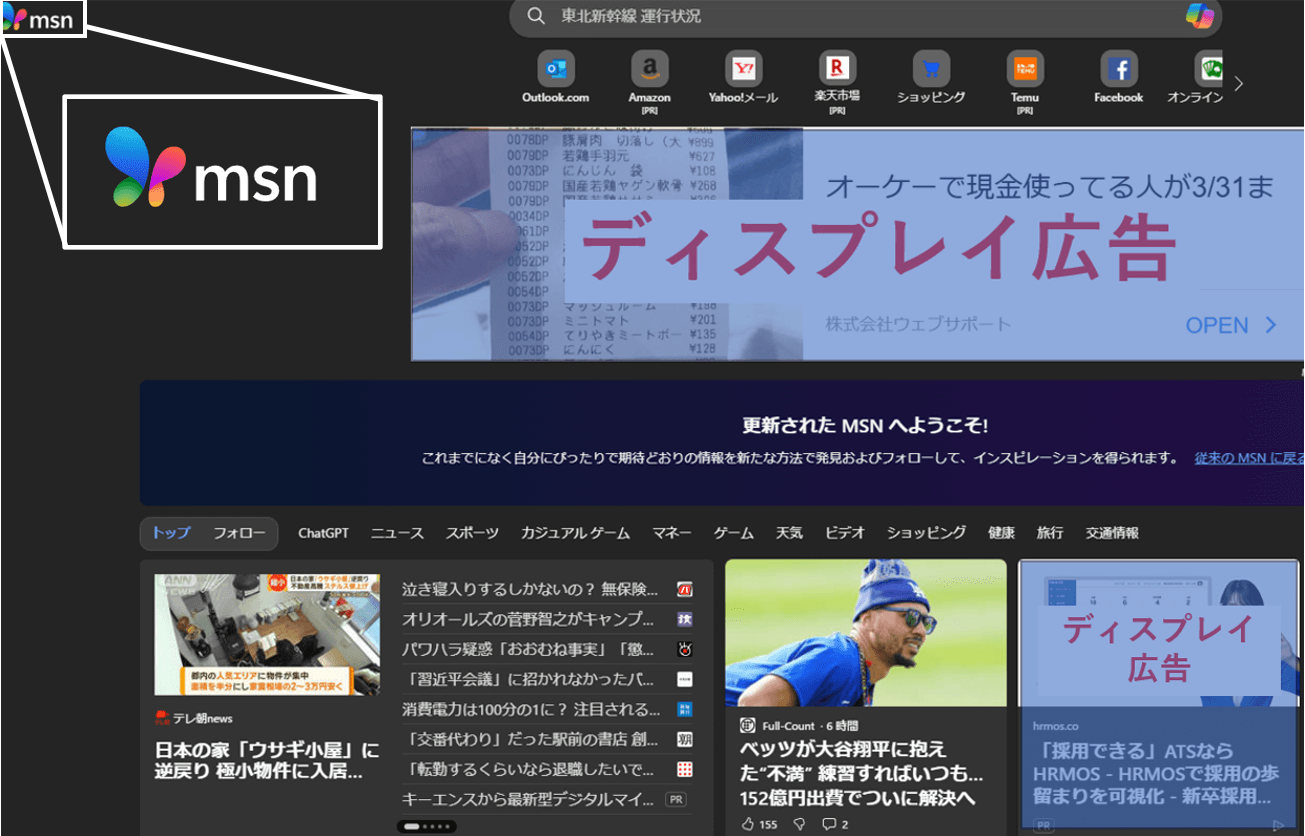This screenshot has width=1305, height=836.
Task: Open the ベッツが大谷翔平に抱えた"不満" article
Action: point(861,773)
